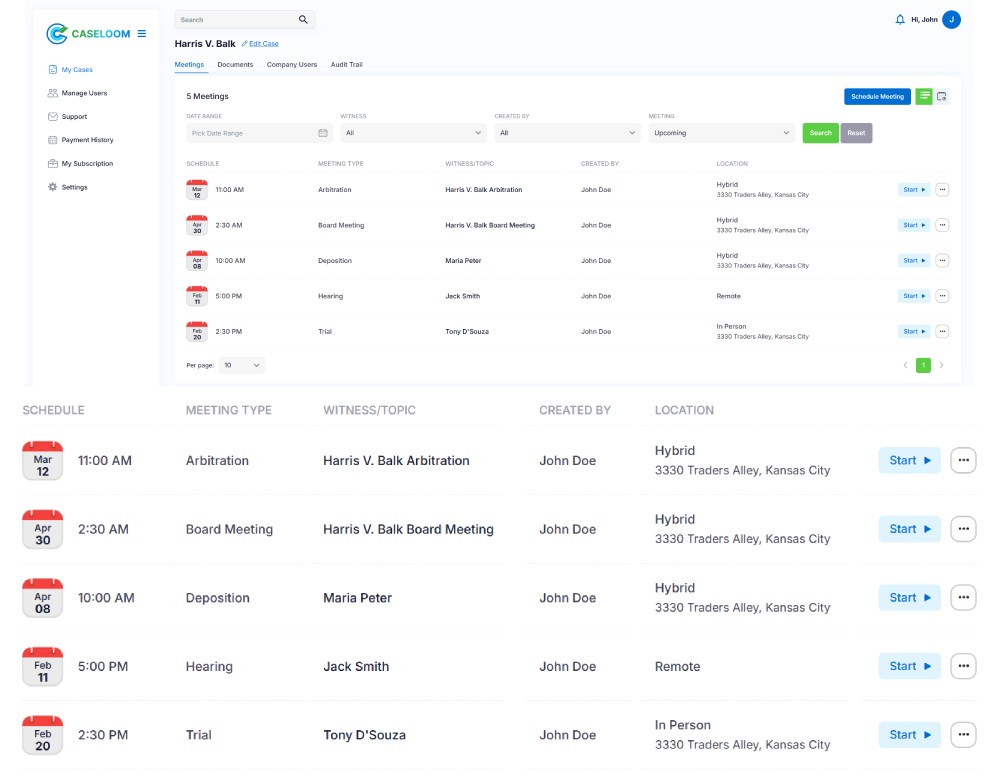Expand the Witness filter dropdown
The image size is (1000, 776).
point(413,133)
